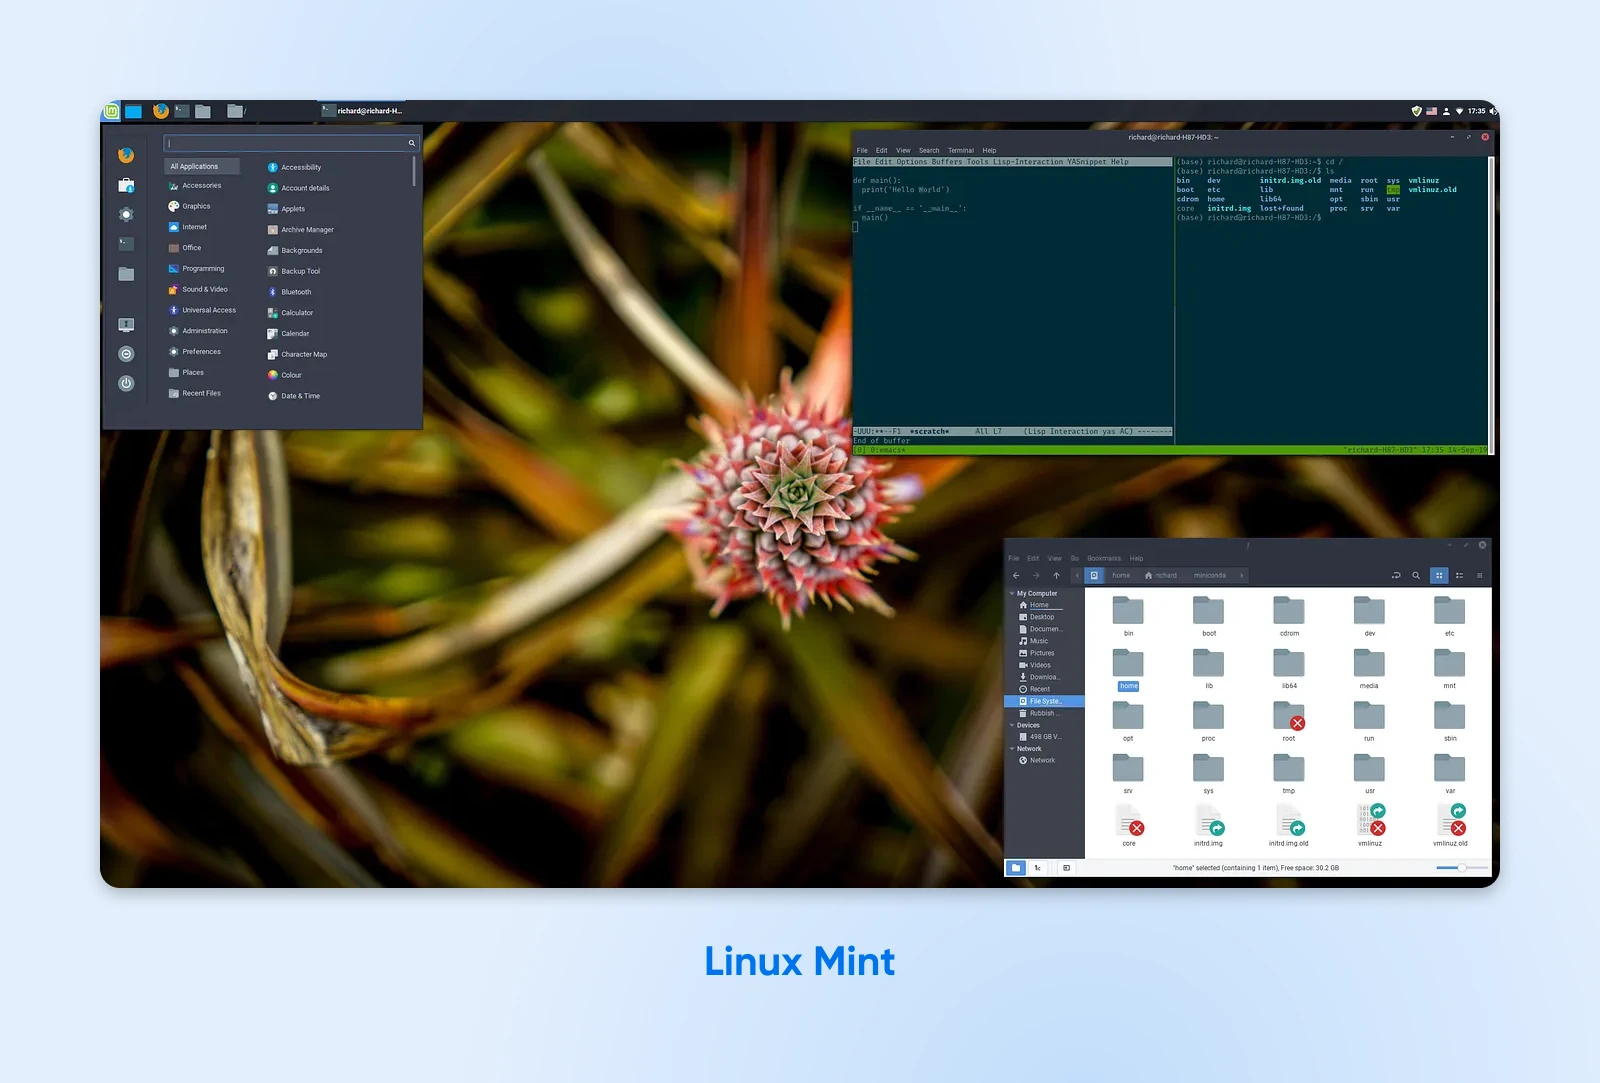The width and height of the screenshot is (1600, 1083).
Task: Launch Archive Manager from the applications list
Action: pyautogui.click(x=300, y=230)
